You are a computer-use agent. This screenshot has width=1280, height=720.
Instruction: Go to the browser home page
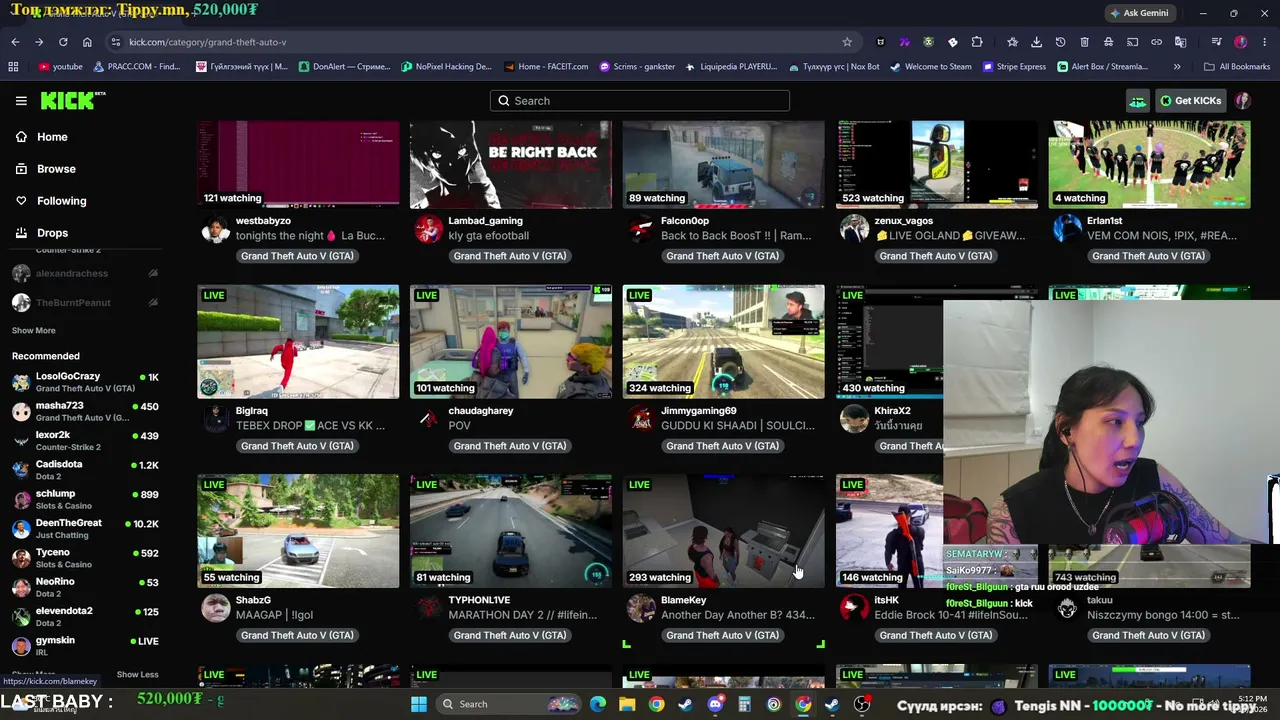click(87, 42)
